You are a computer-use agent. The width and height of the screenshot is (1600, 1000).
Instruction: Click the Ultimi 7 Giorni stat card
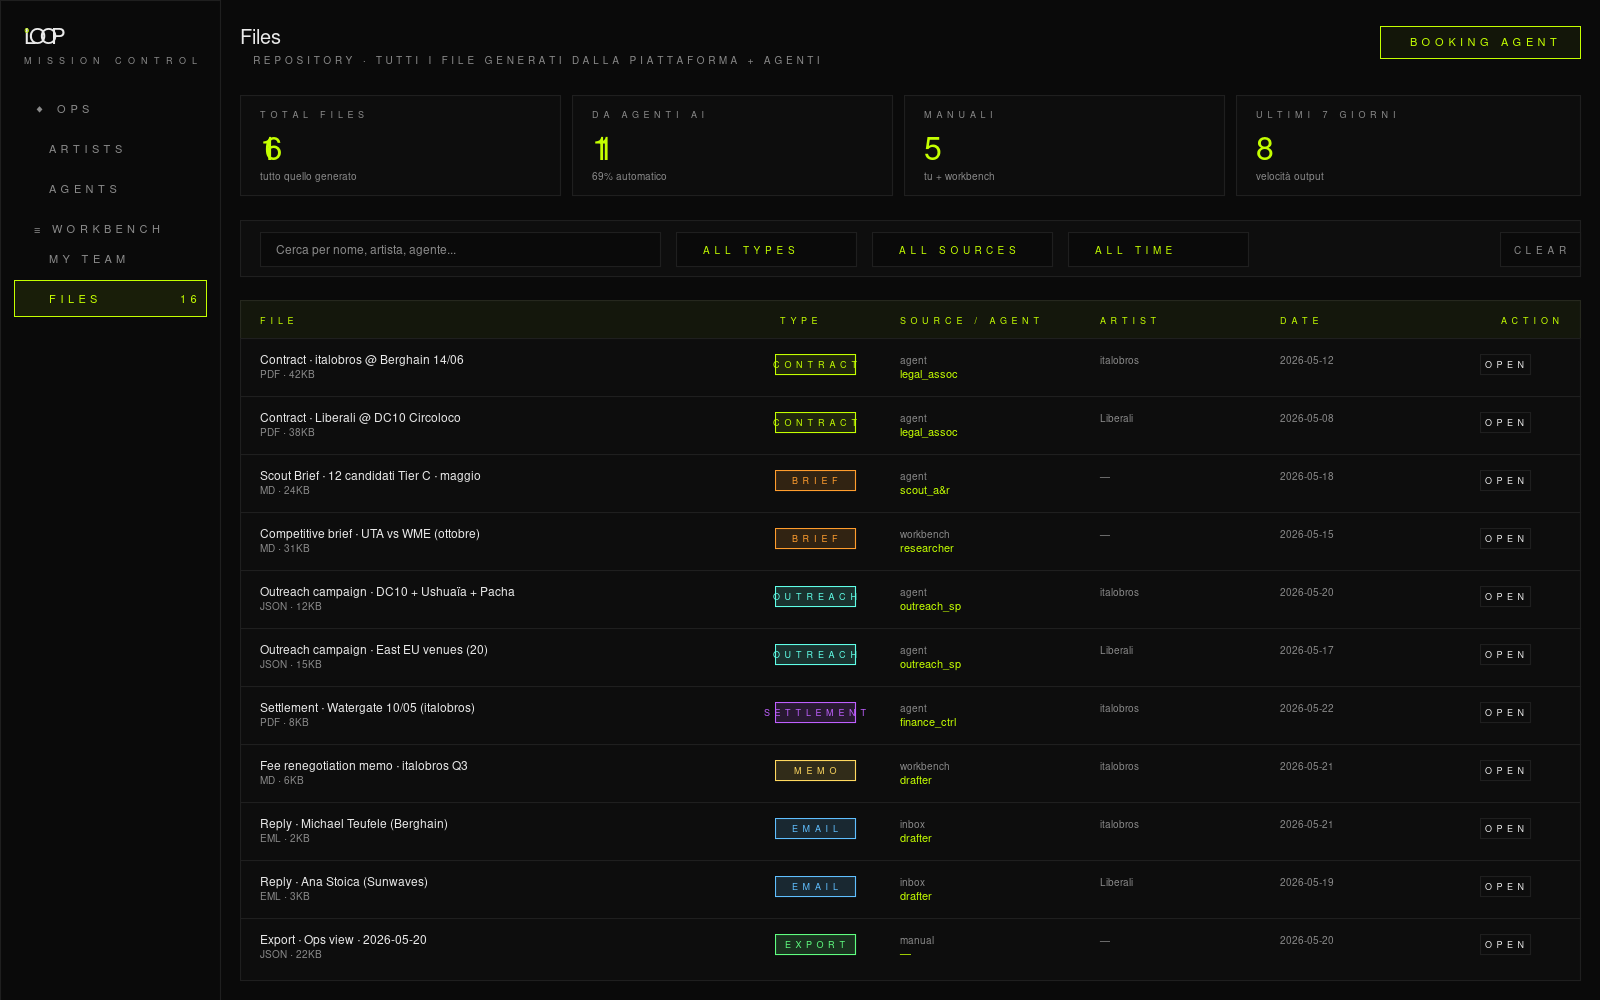click(1408, 145)
